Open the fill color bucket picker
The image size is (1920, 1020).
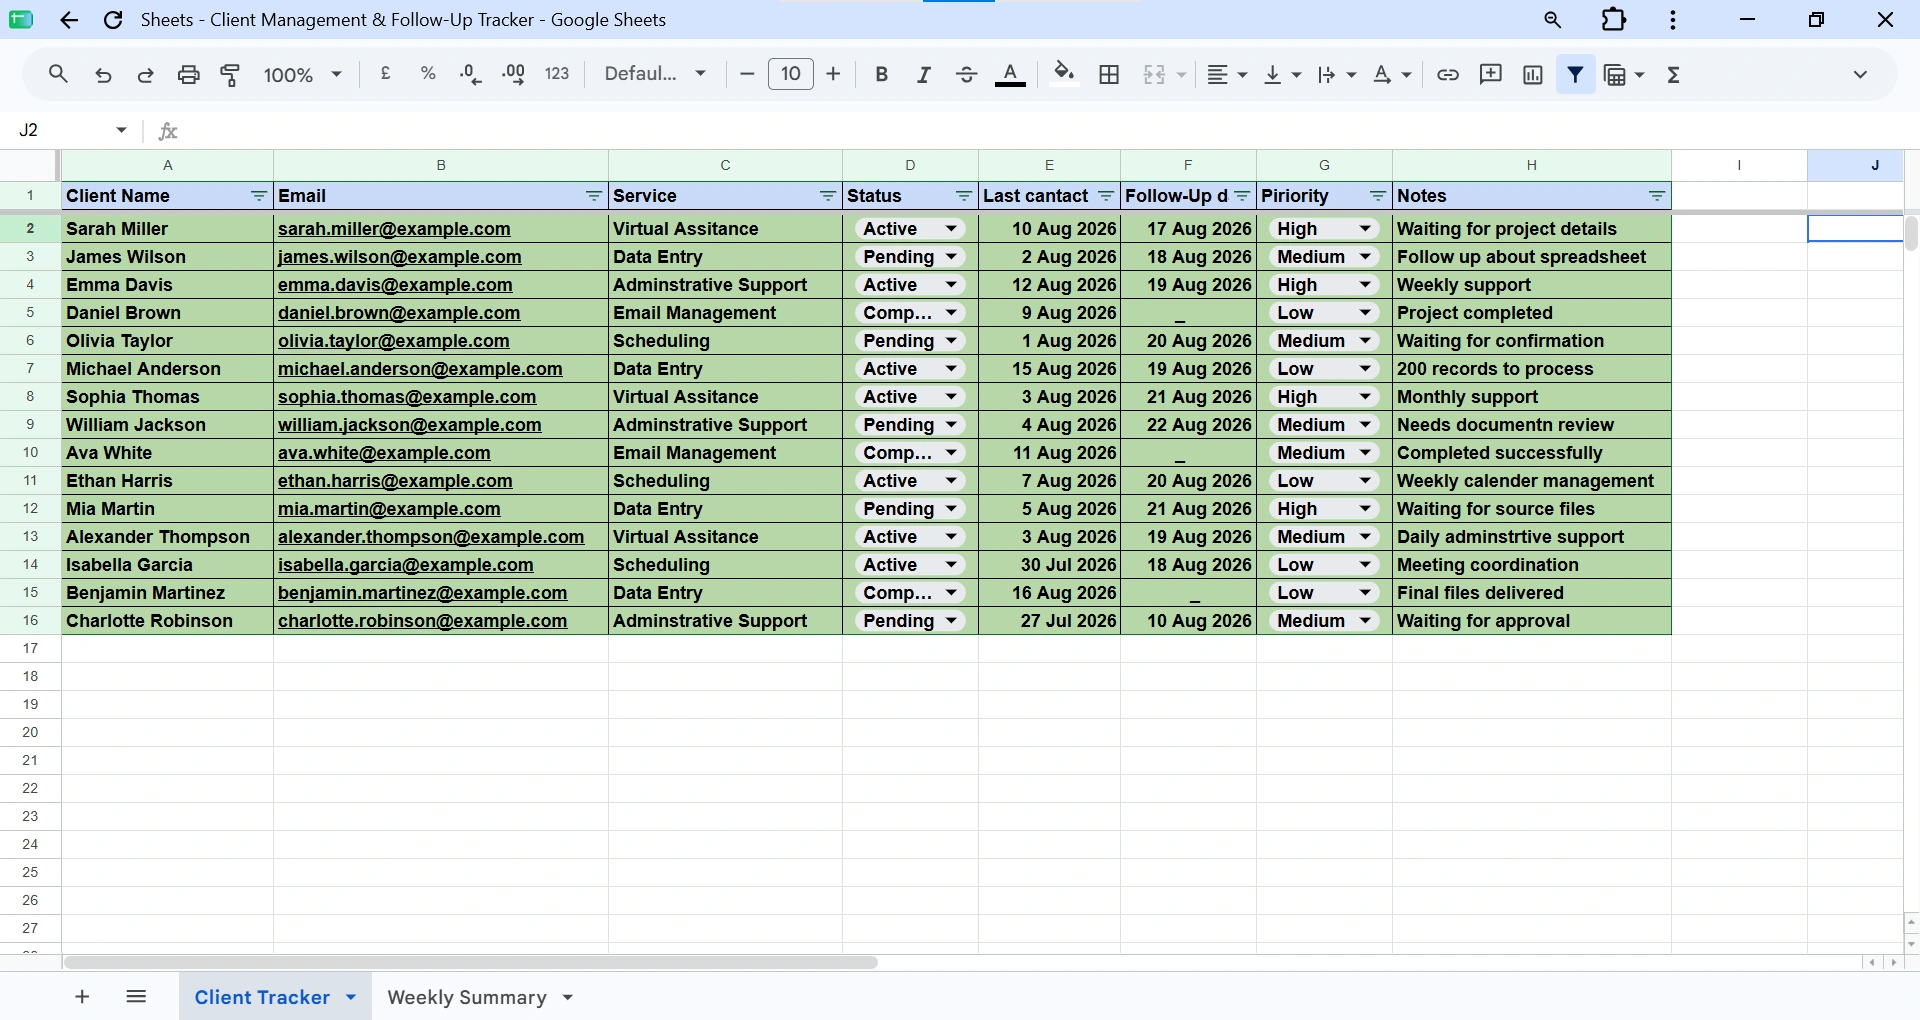[x=1065, y=74]
